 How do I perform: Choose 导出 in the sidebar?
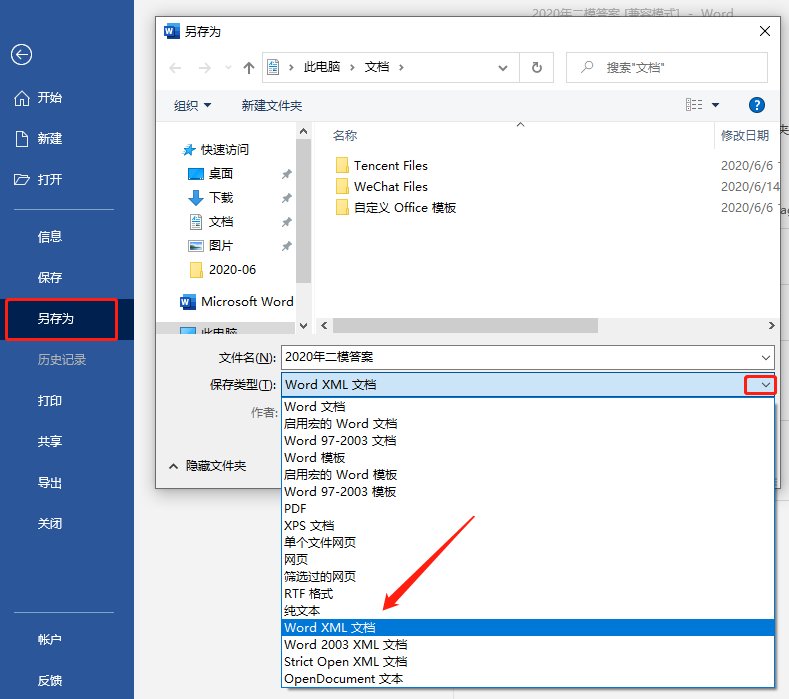point(49,483)
